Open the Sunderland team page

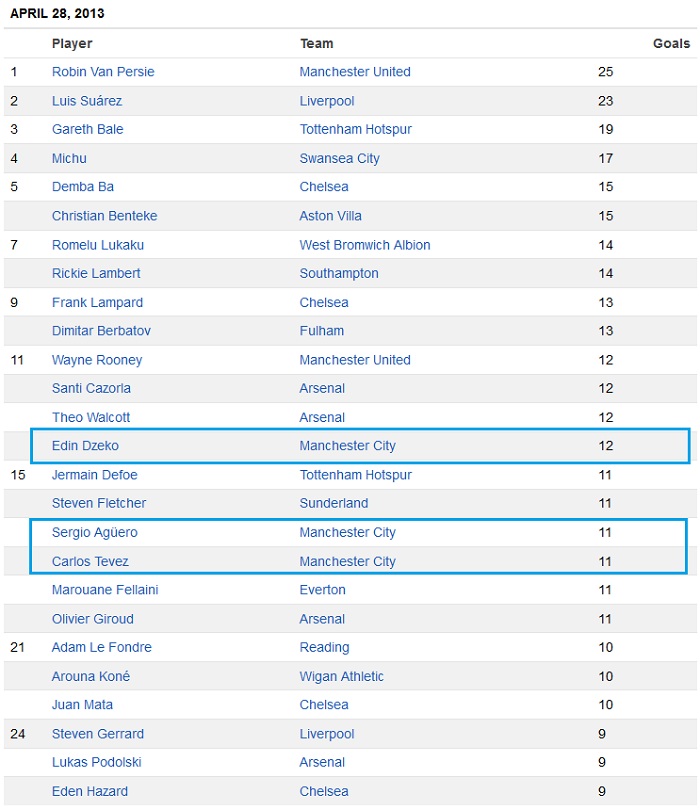[x=333, y=503]
